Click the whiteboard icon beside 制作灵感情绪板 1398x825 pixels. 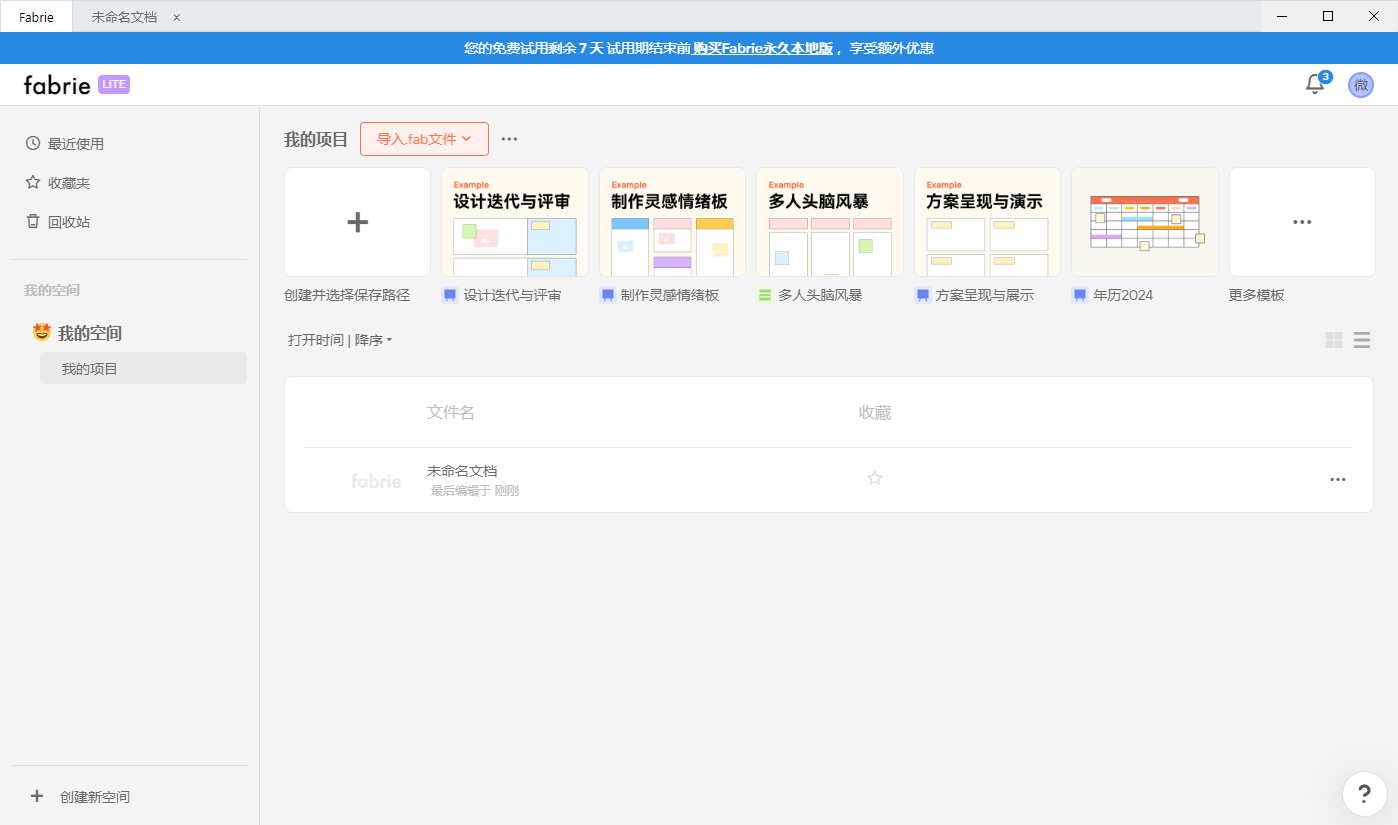[x=607, y=295]
